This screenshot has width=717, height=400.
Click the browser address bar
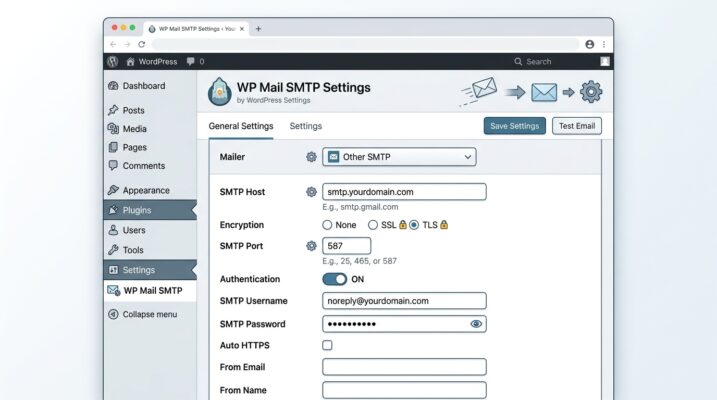[366, 44]
